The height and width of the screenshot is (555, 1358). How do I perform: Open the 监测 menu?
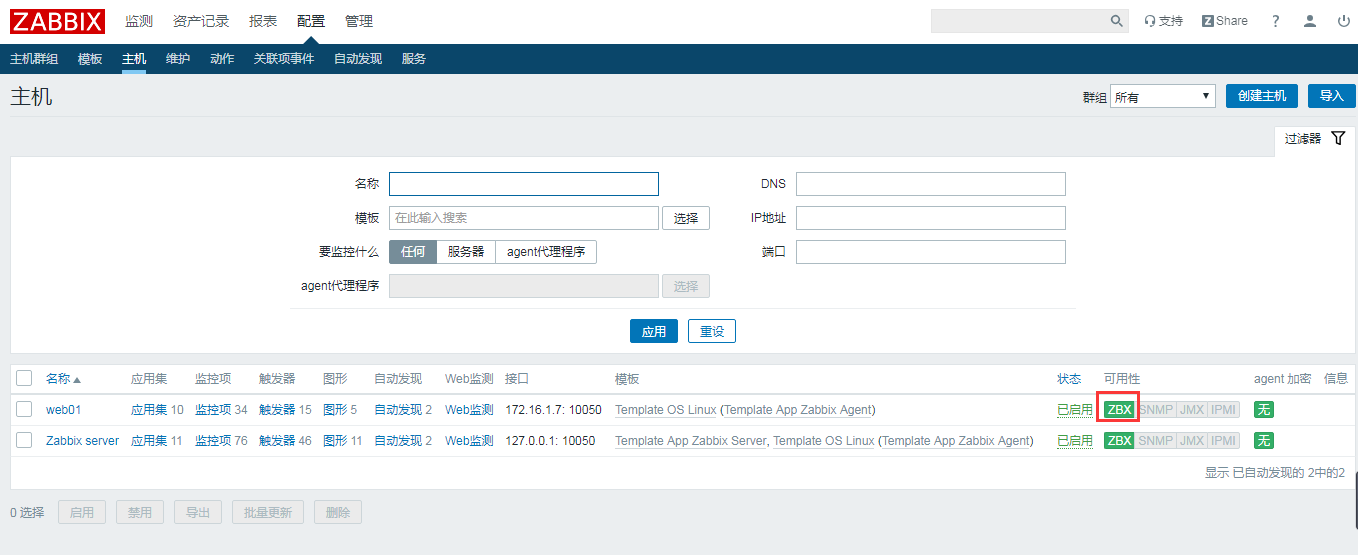click(139, 21)
